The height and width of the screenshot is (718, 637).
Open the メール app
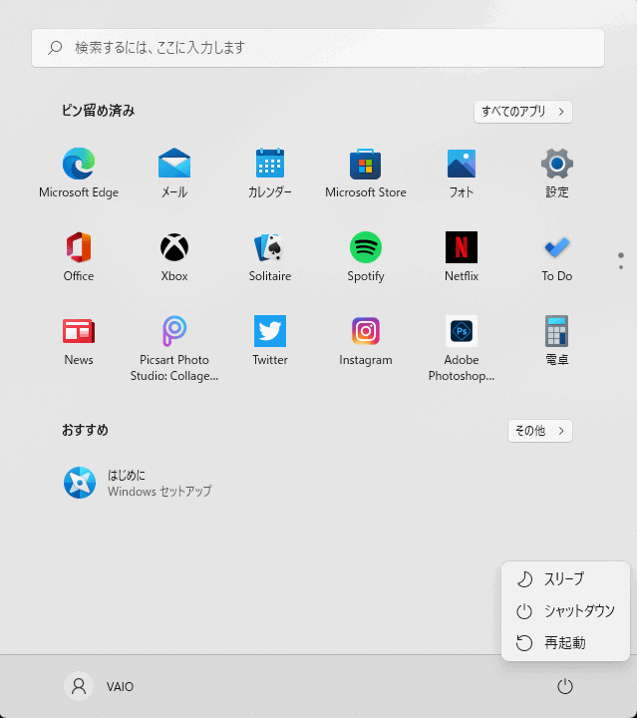(174, 173)
